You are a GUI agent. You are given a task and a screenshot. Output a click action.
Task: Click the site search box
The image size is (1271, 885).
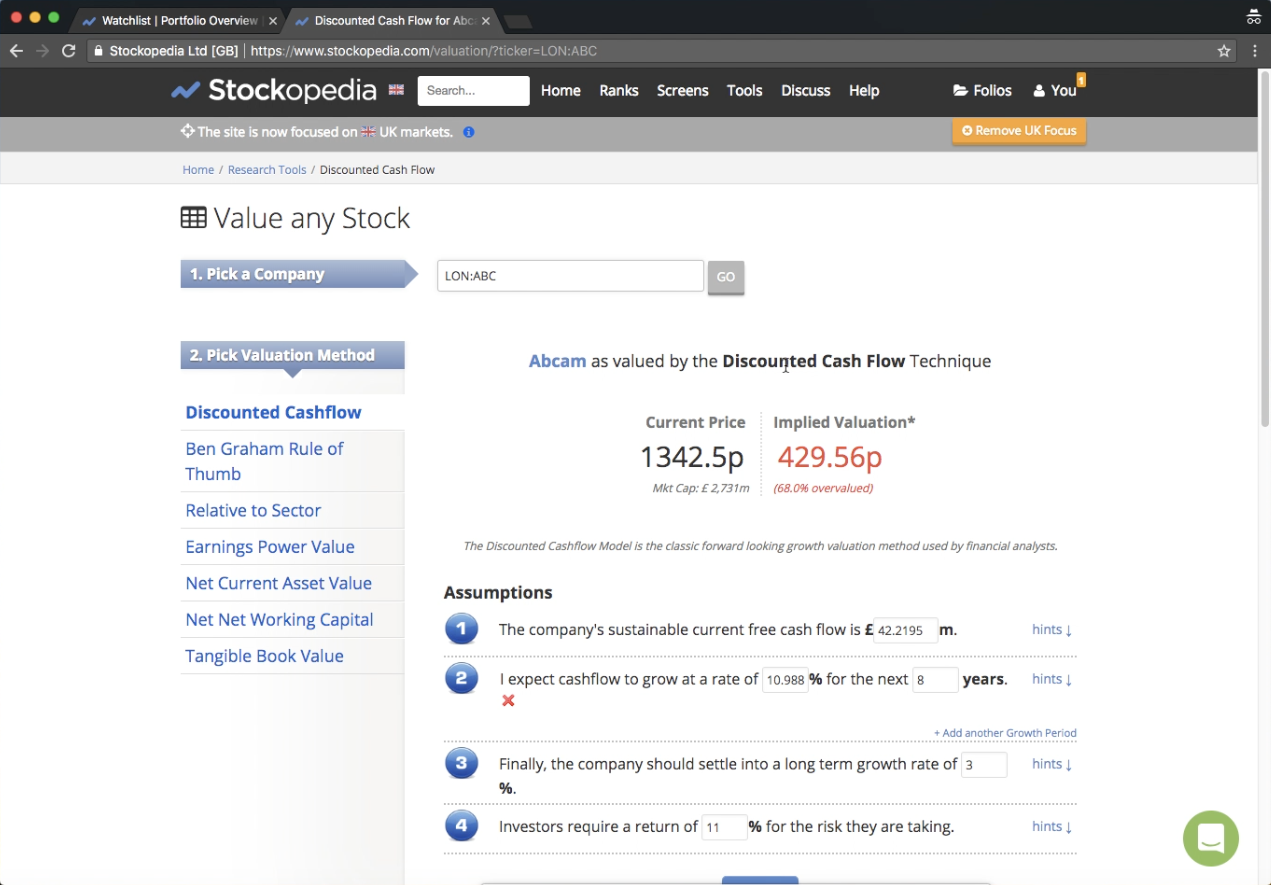[x=473, y=90]
